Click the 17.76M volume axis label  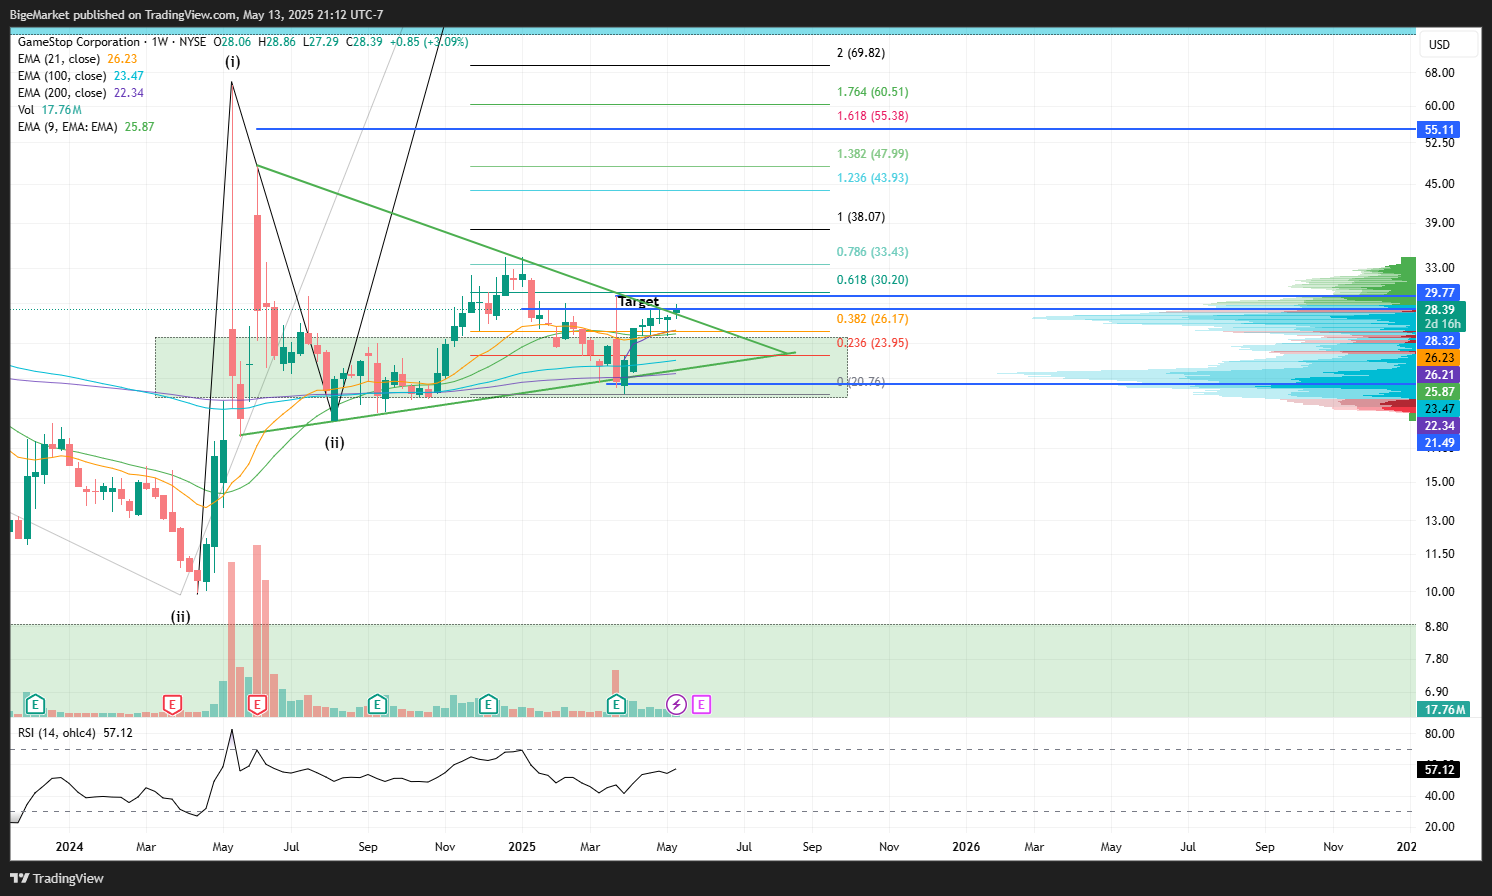pyautogui.click(x=1444, y=710)
